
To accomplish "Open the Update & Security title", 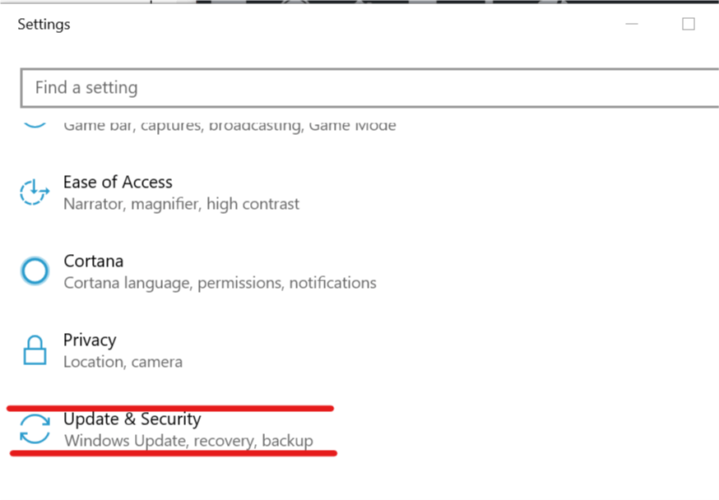I will pyautogui.click(x=132, y=419).
